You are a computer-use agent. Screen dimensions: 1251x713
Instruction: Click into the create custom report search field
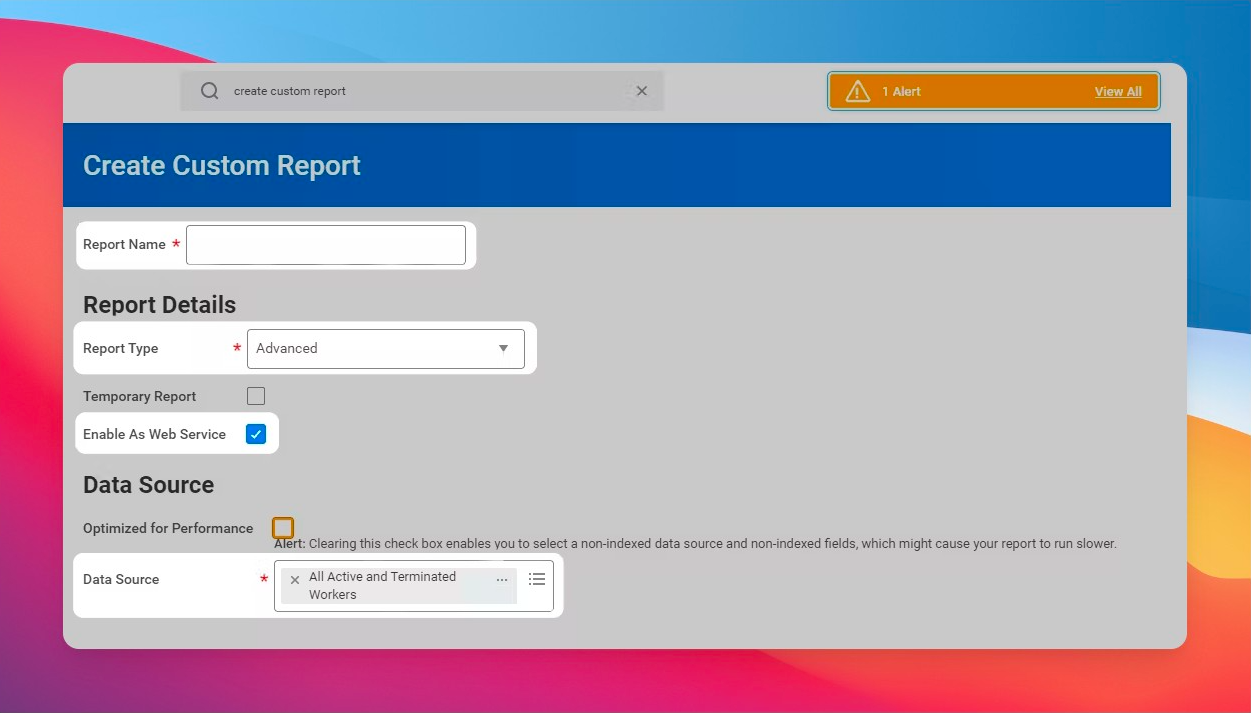[x=420, y=91]
